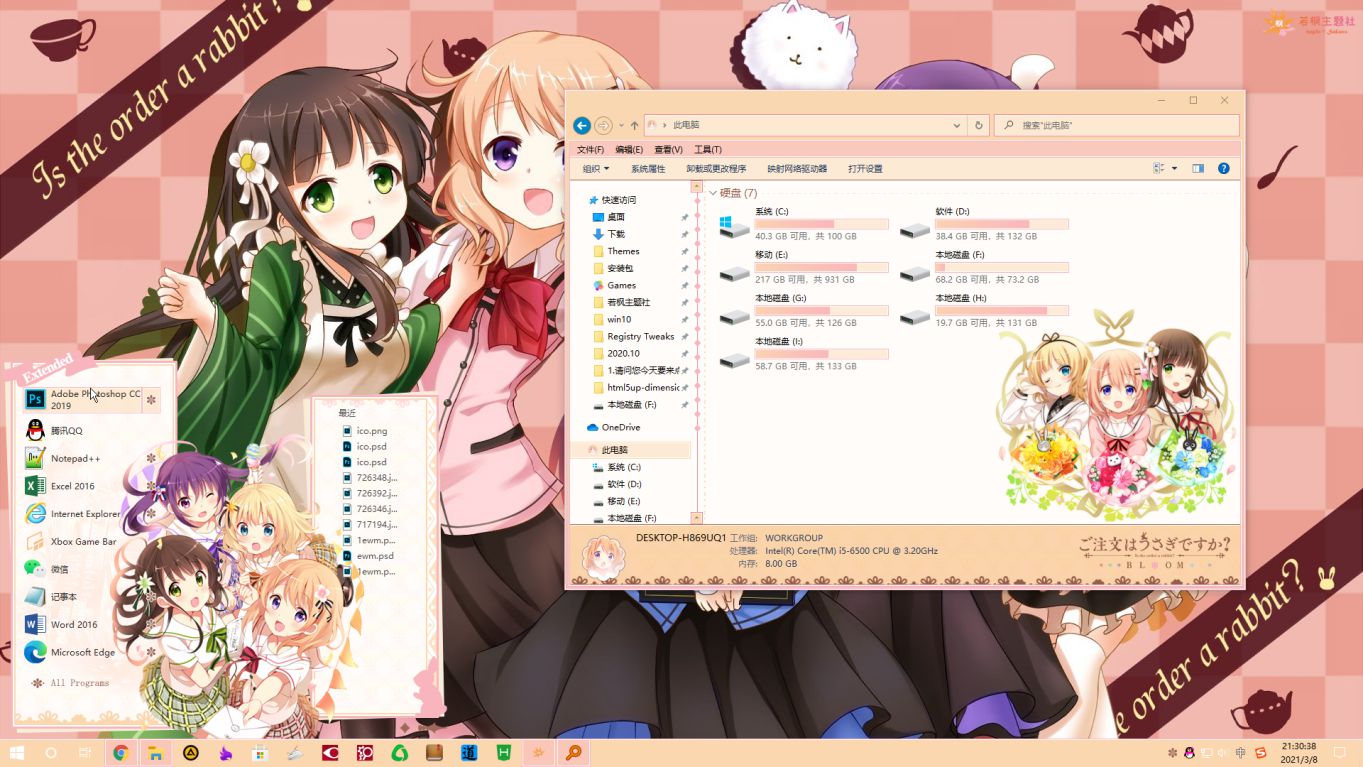Image resolution: width=1363 pixels, height=767 pixels.
Task: Toggle the preview pane
Action: pos(1198,169)
